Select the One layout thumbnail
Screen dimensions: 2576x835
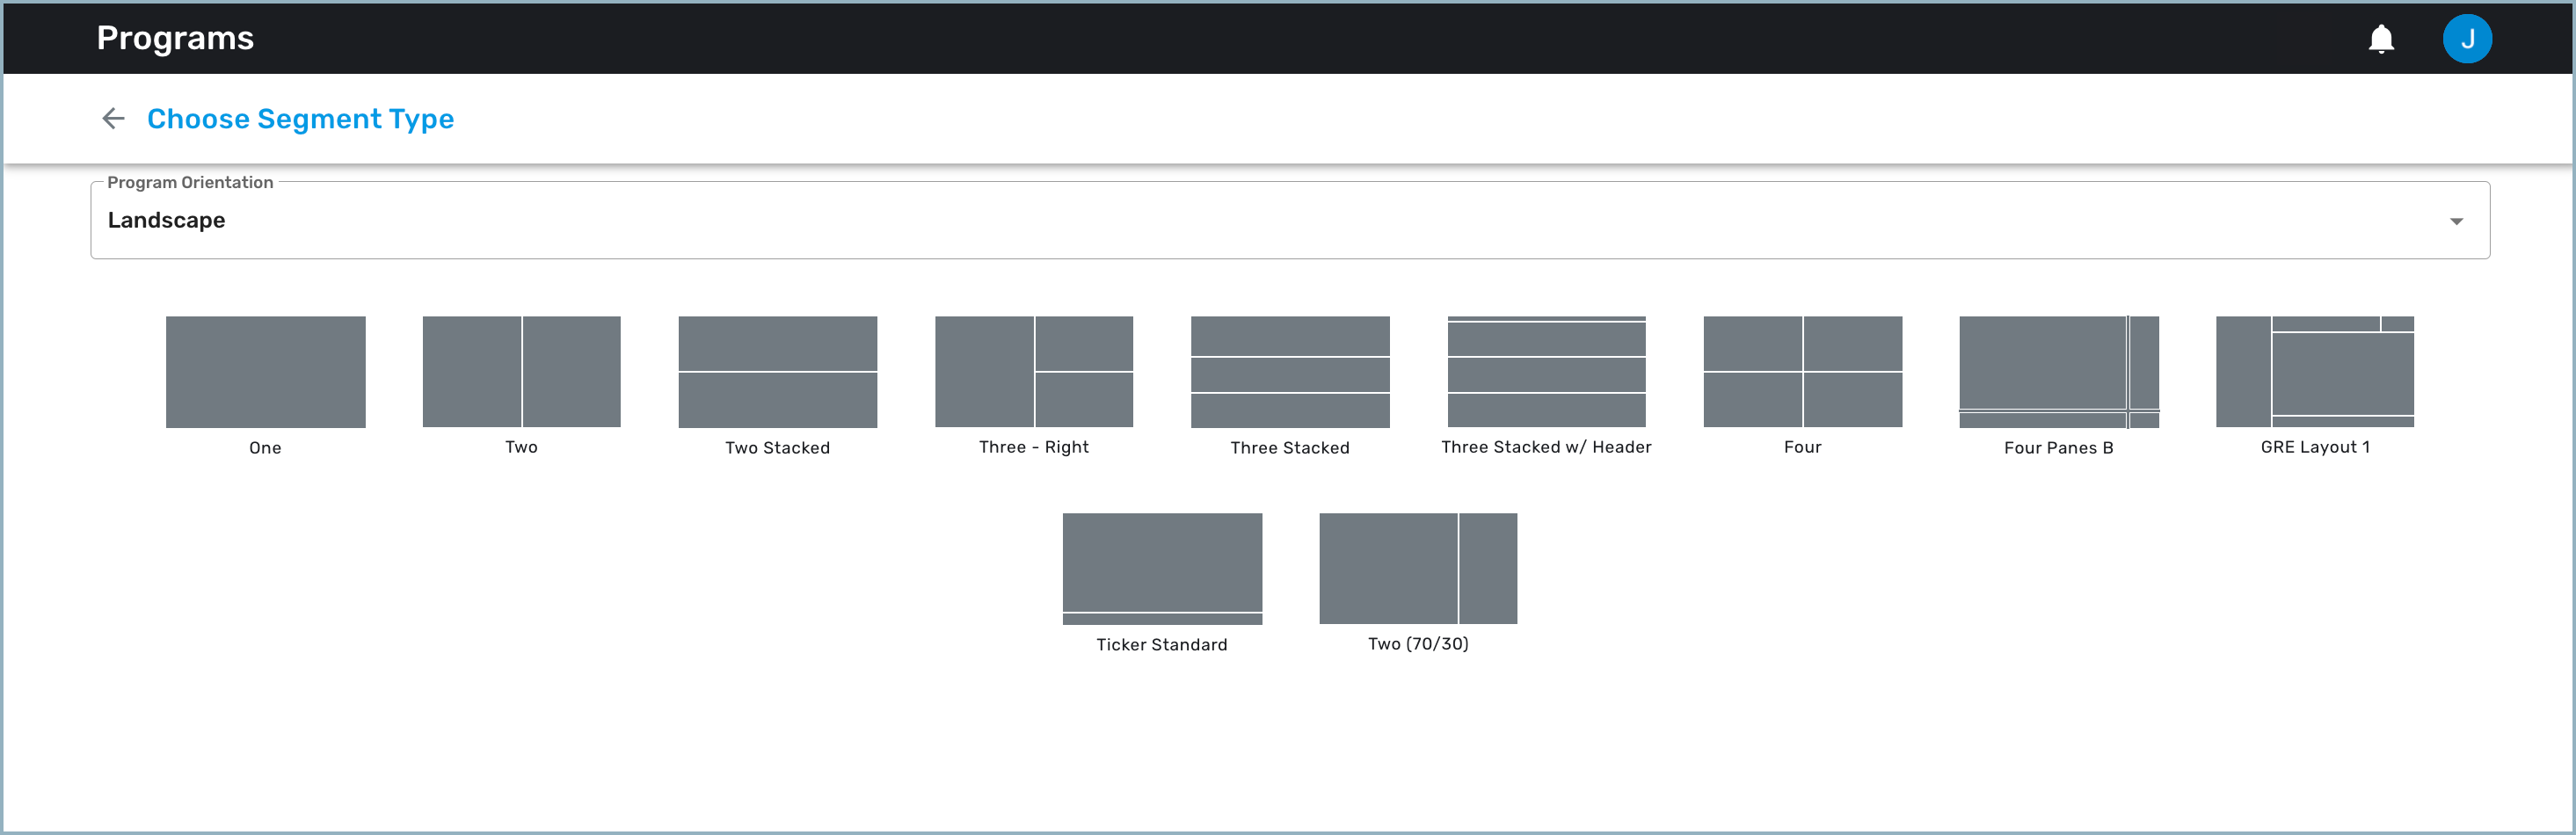265,372
